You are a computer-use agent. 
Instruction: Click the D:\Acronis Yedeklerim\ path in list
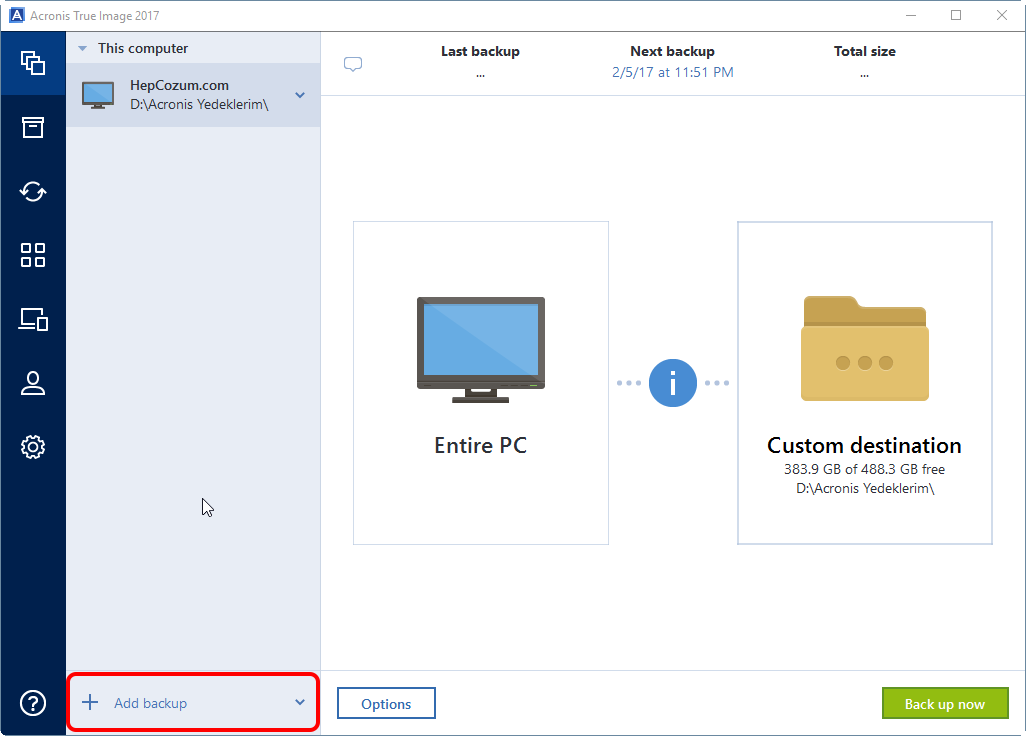tap(199, 105)
